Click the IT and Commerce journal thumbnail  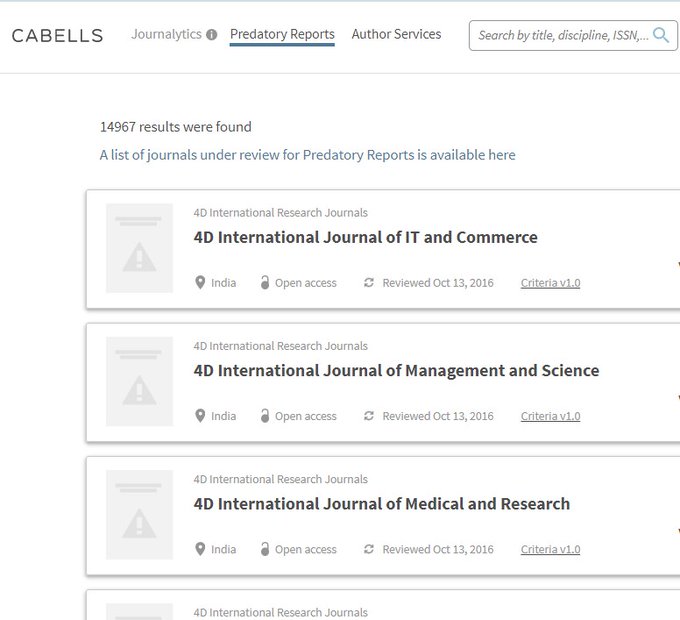139,248
